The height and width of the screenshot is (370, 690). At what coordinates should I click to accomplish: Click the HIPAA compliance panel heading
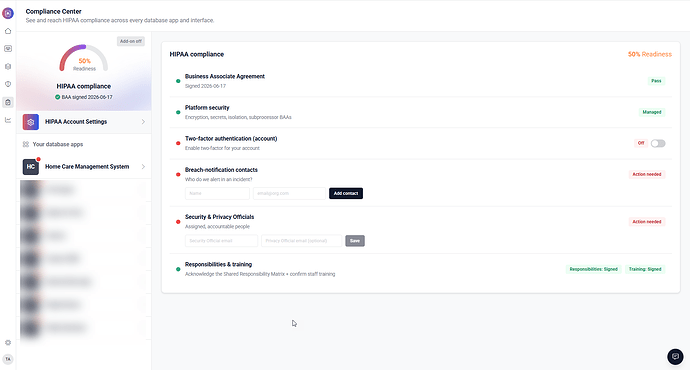coord(197,54)
